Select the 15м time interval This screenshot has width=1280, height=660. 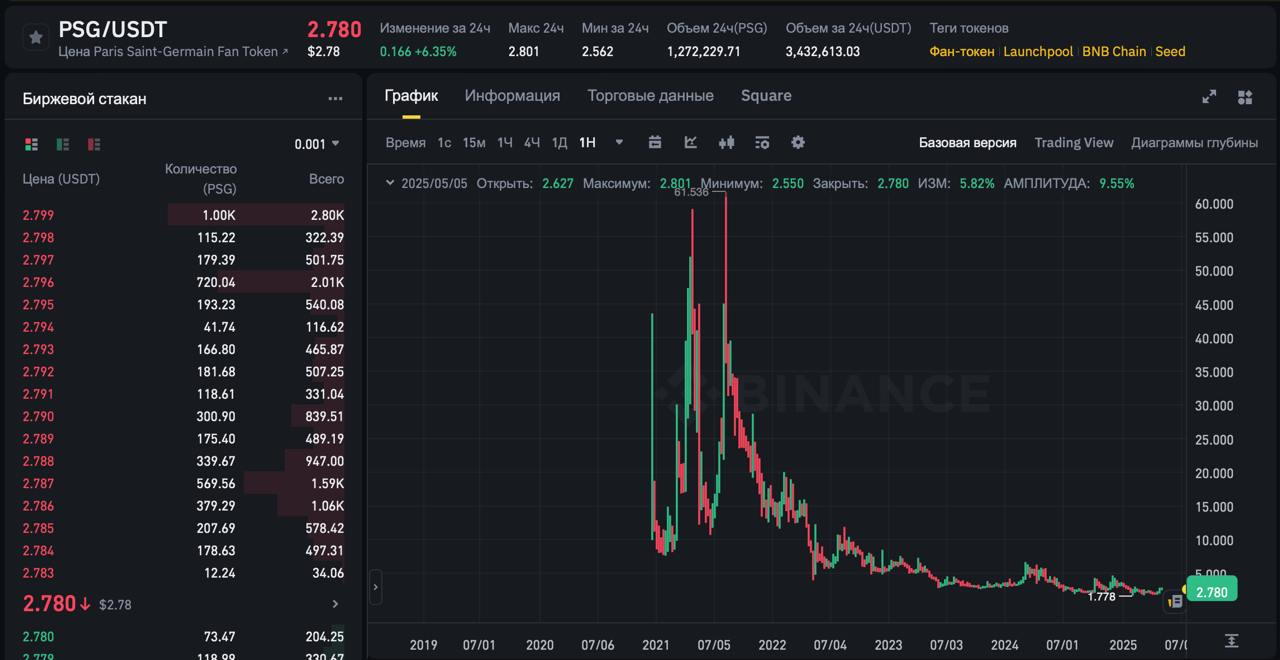474,143
